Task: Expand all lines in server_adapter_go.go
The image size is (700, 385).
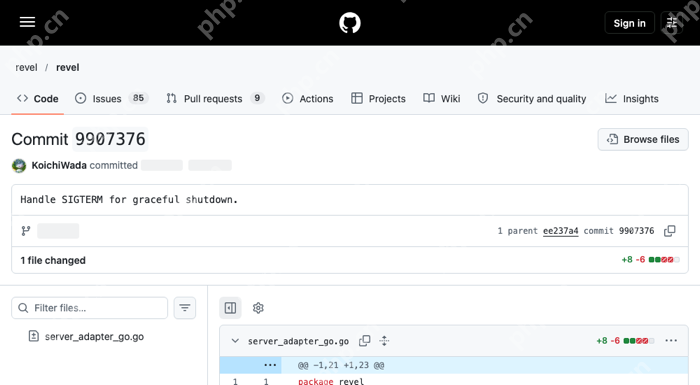Action: point(384,341)
